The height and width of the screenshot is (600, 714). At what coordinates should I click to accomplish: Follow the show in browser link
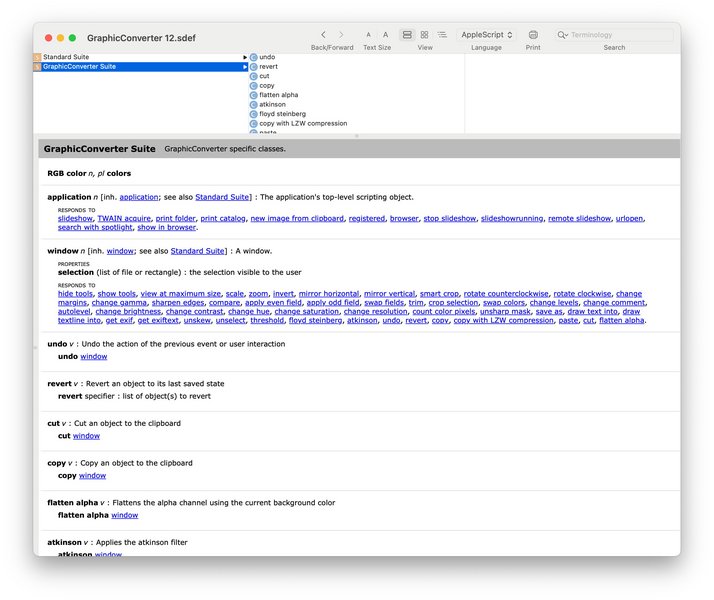pyautogui.click(x=166, y=227)
